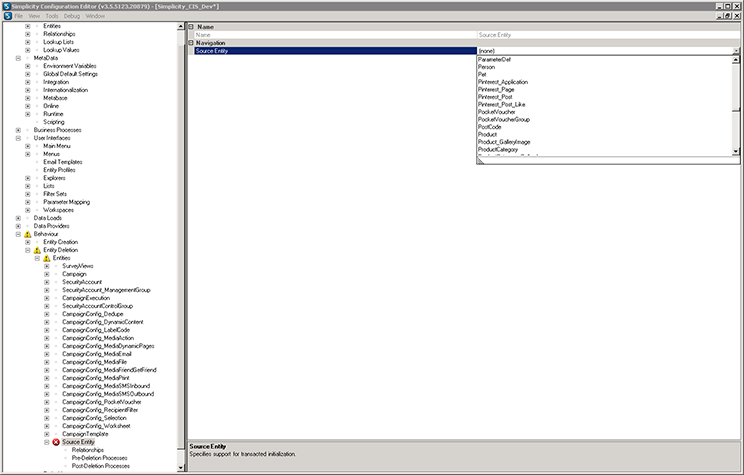
Task: Click the warning icon beside Entity Deletion
Action: 37,250
